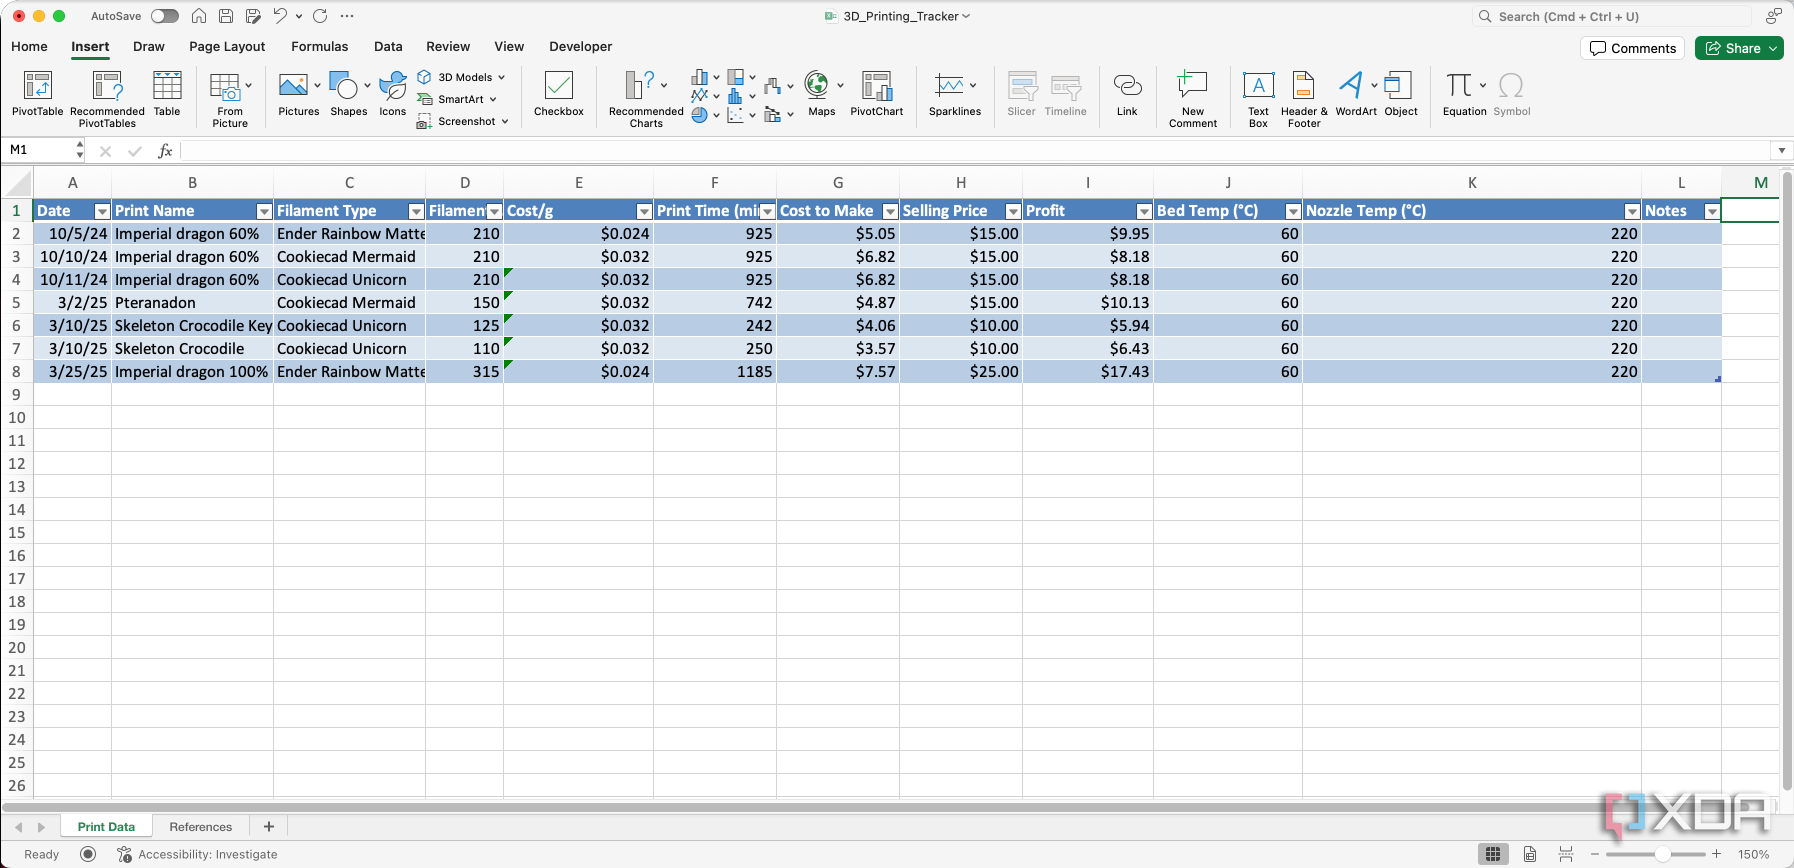Open the Formulas ribbon tab
This screenshot has width=1794, height=868.
(319, 46)
